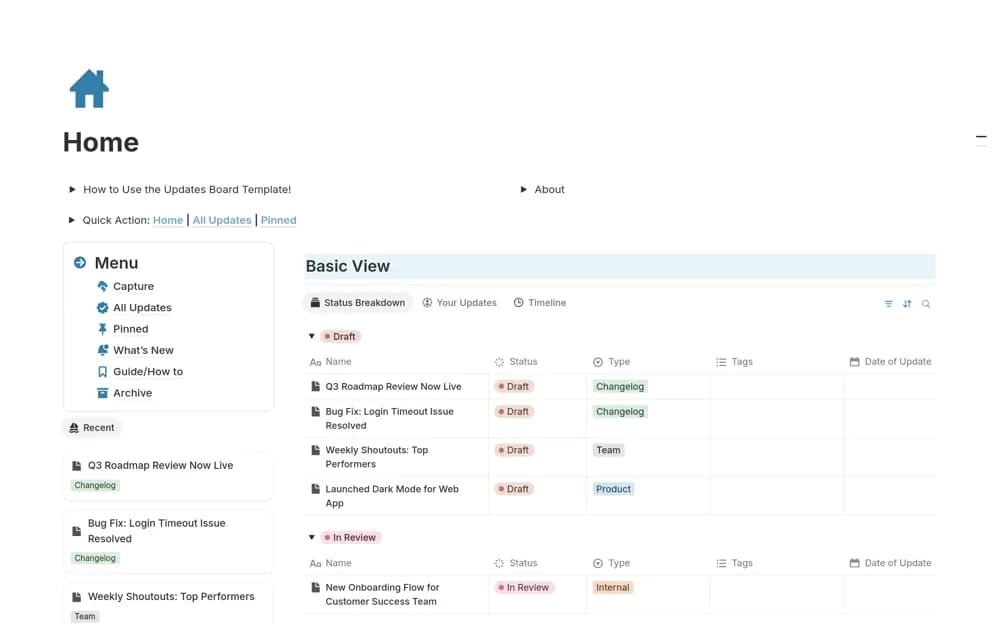Click the All Updates checkmark badge icon
1000x624 pixels.
(x=102, y=308)
